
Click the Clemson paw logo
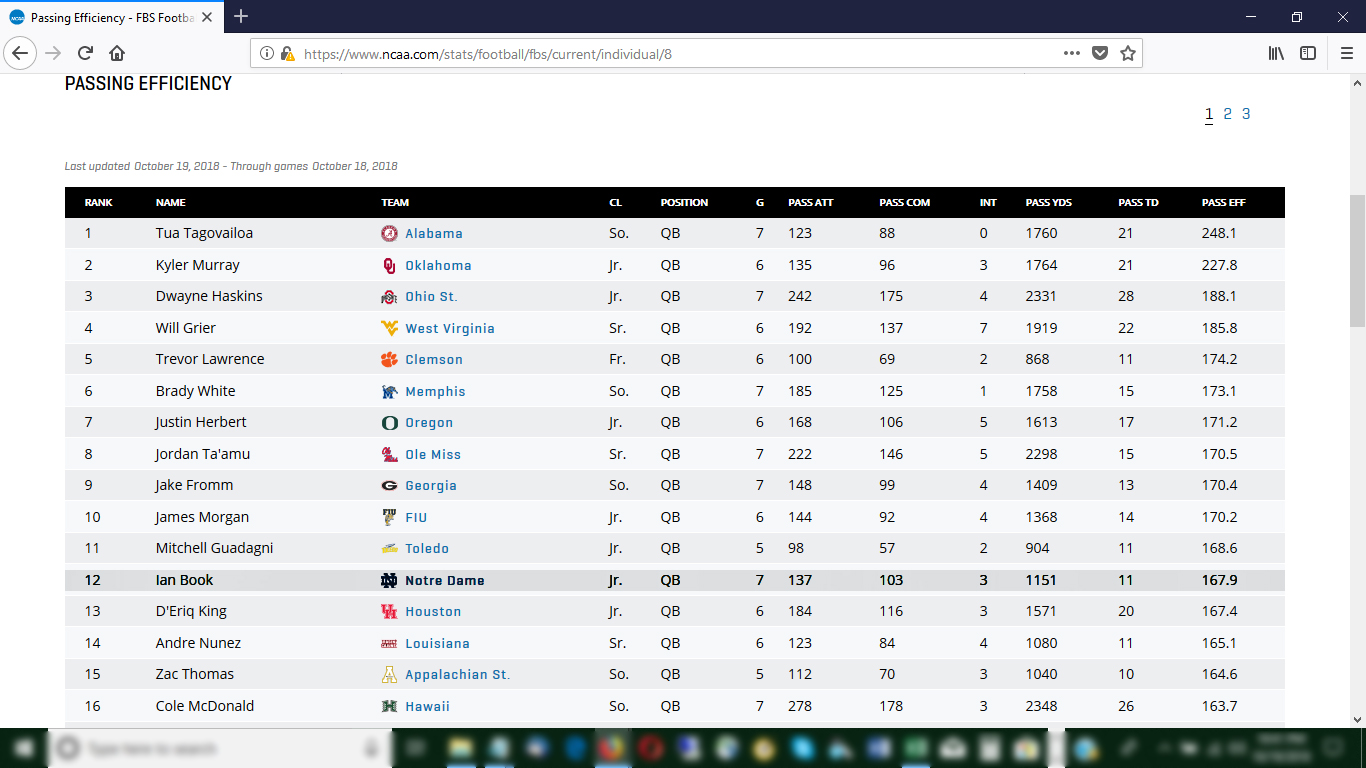coord(389,360)
